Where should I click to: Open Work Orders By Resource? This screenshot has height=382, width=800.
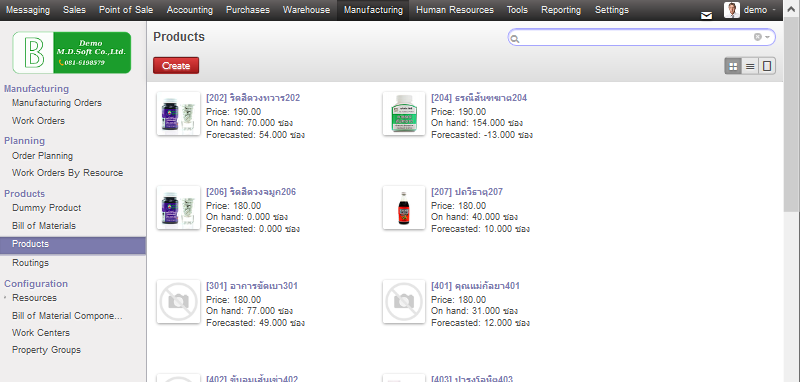click(x=67, y=173)
